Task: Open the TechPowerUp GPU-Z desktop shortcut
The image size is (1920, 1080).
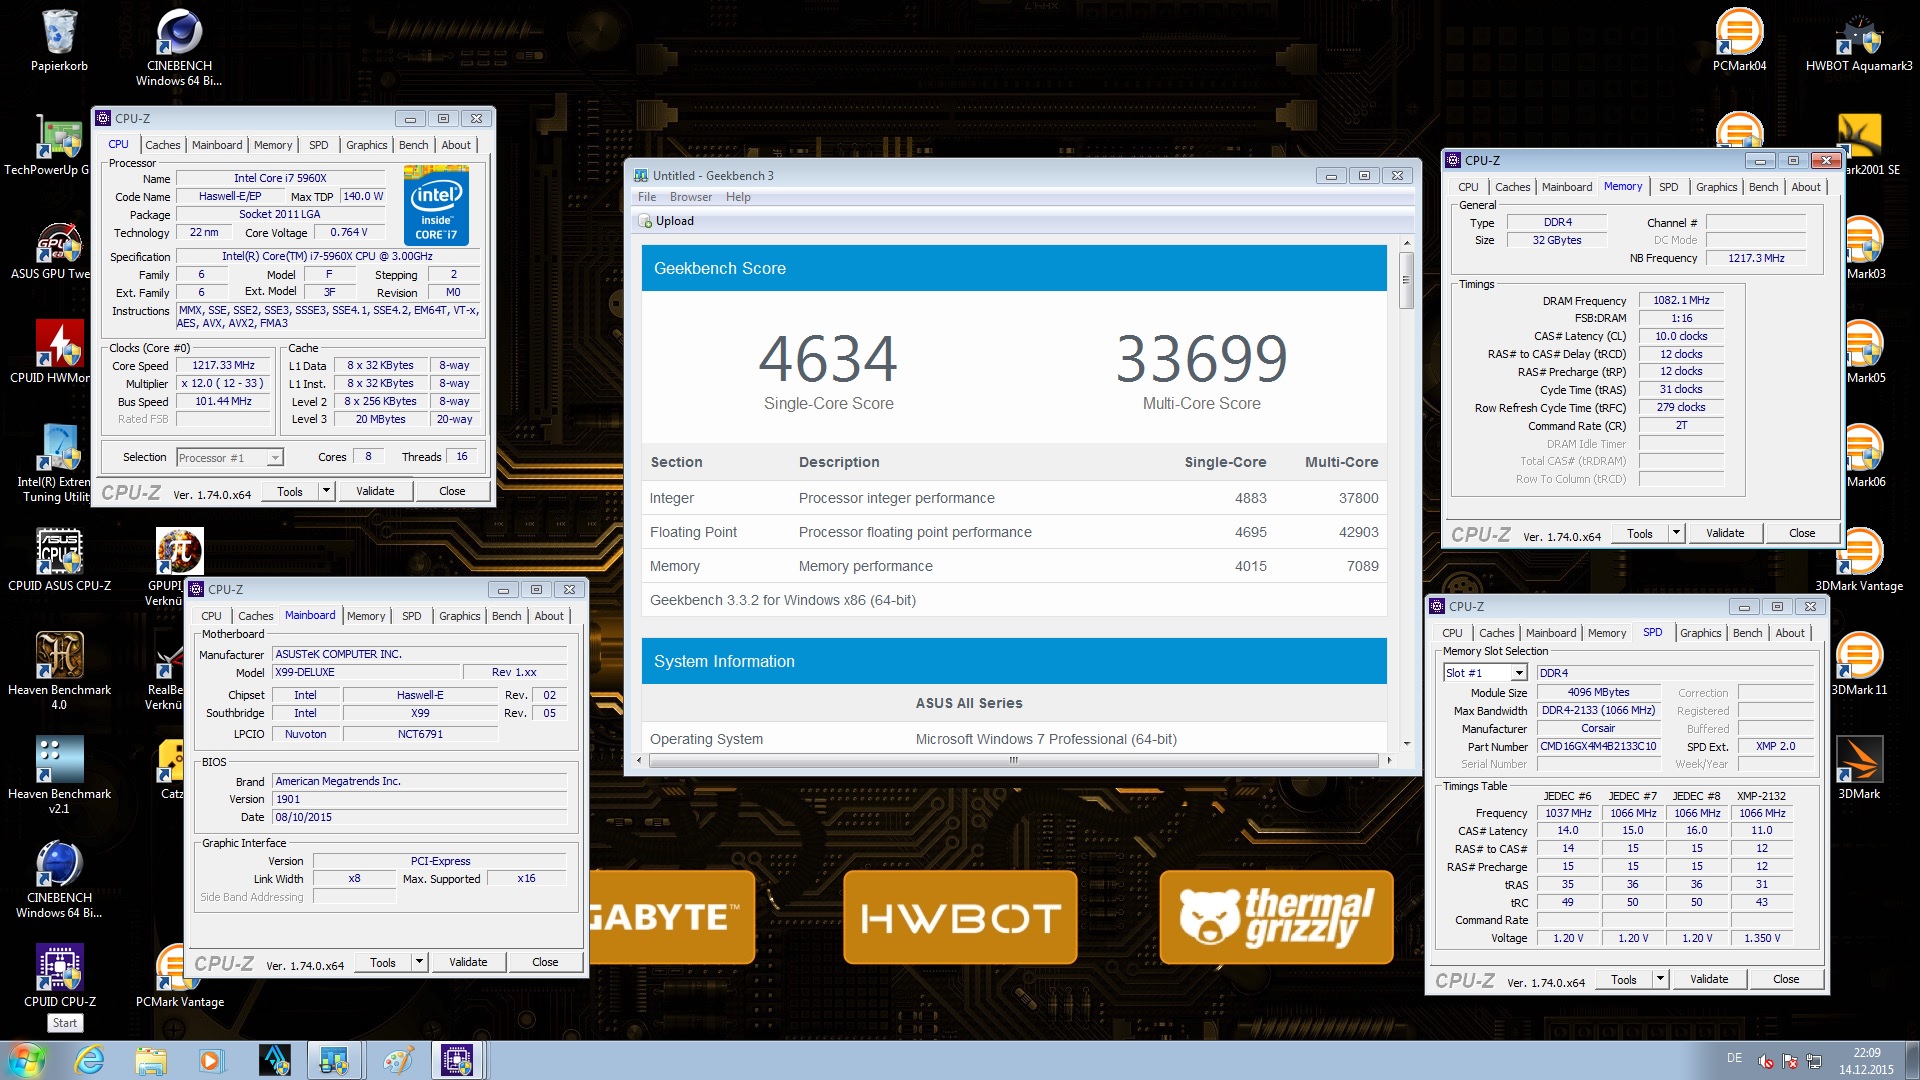Action: 47,146
